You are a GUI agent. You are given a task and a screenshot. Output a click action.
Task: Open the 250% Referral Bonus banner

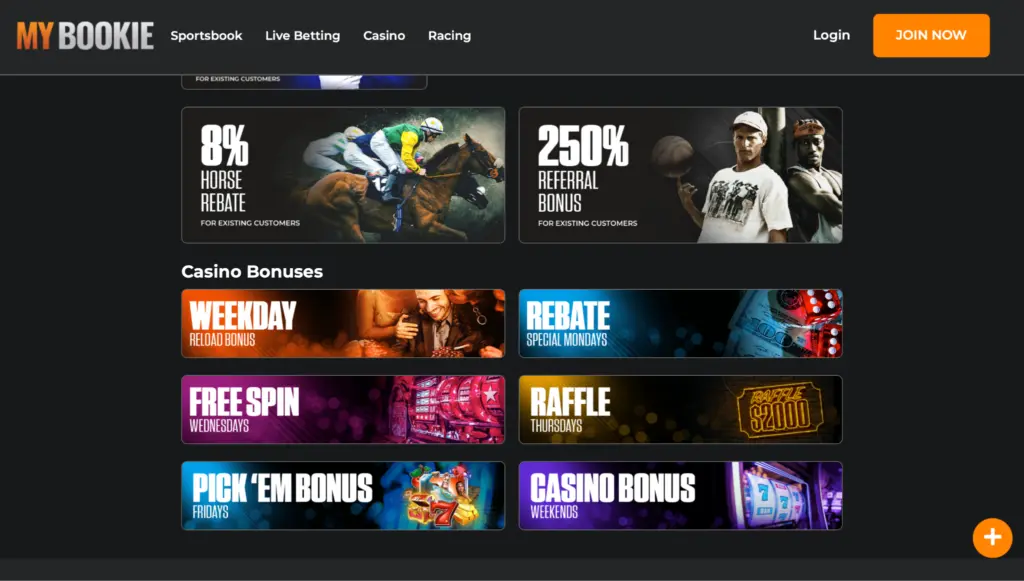680,175
